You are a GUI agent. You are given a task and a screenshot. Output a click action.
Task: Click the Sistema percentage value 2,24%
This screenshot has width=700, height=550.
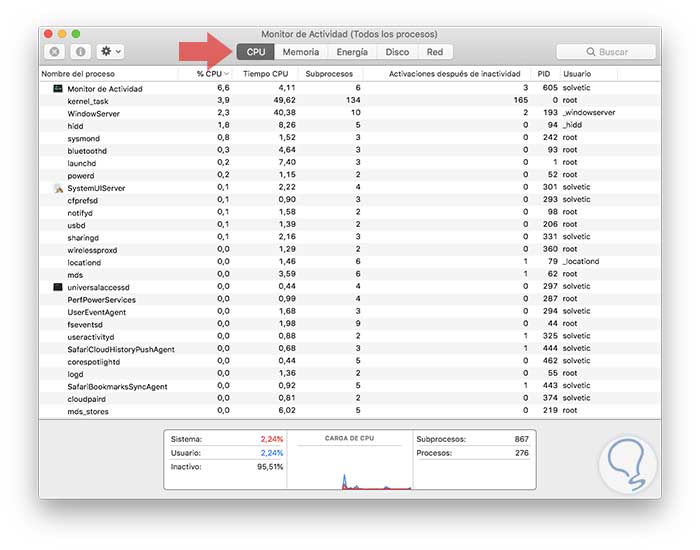coord(272,439)
